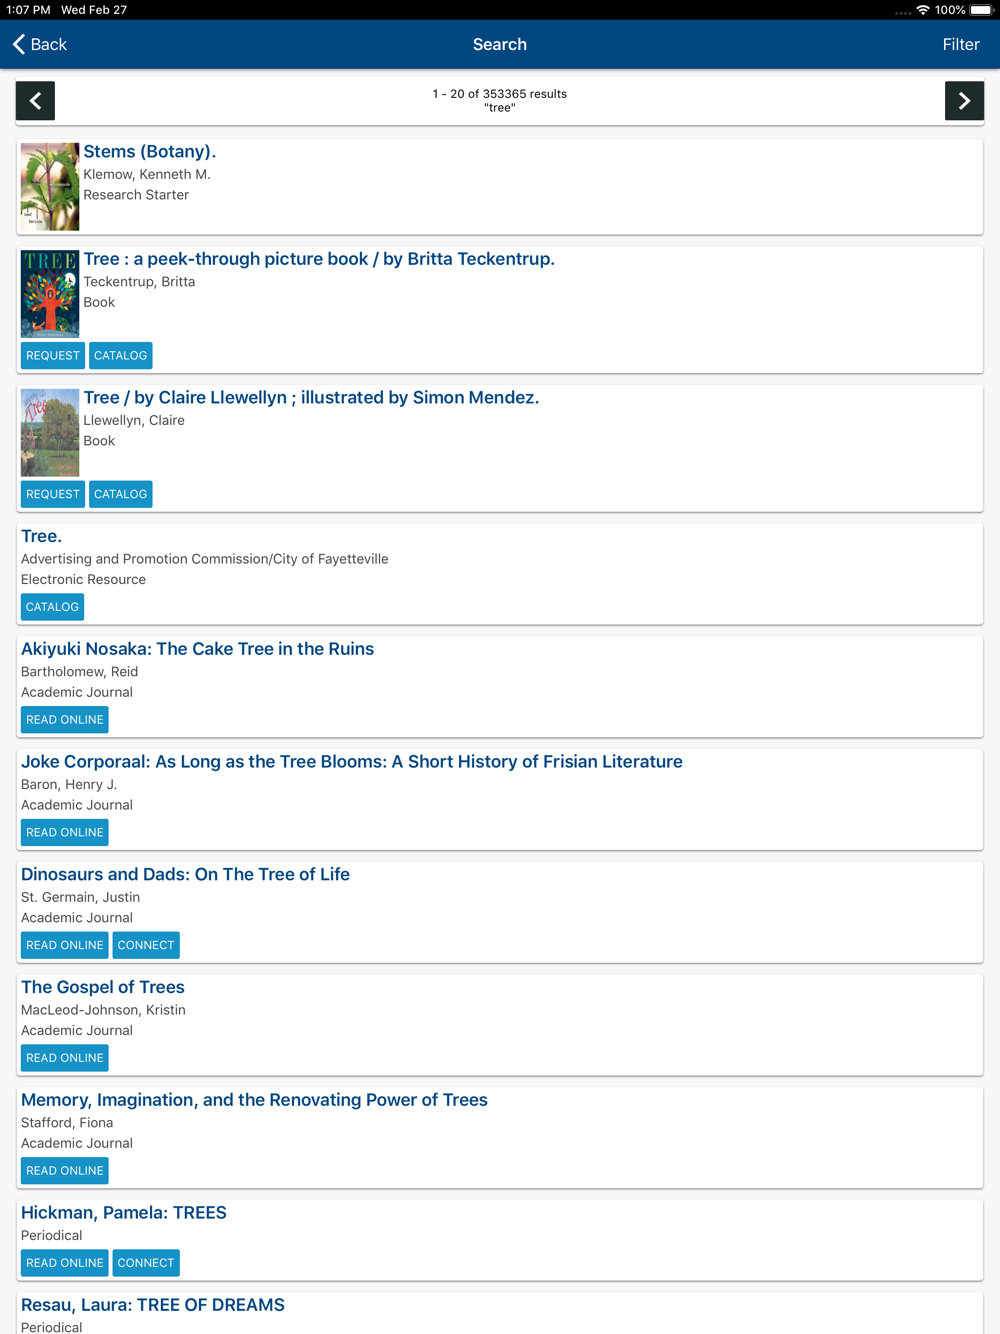Open Resau, Laura: TREE OF DREAMS
The image size is (1000, 1334).
point(153,1305)
